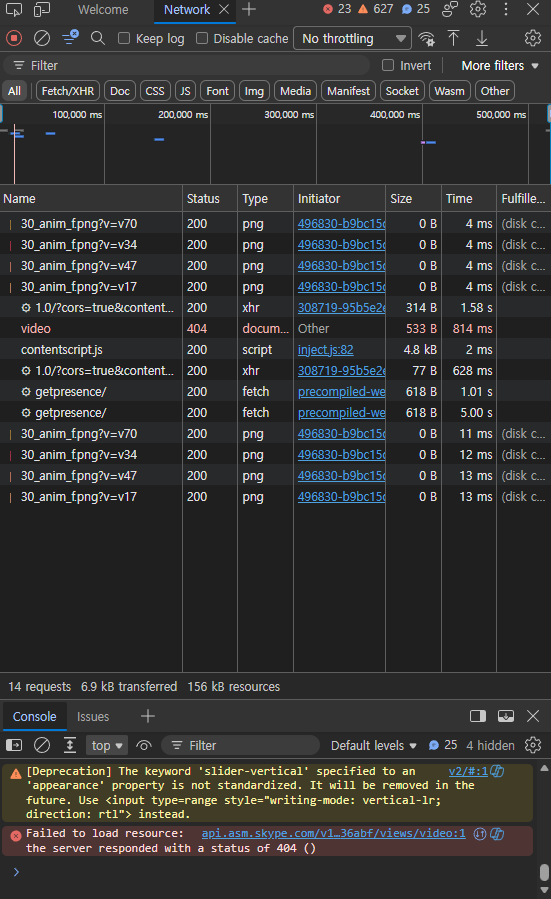Viewport: 551px width, 899px height.
Task: Click the top-bar info messages badge 25
Action: click(x=416, y=9)
